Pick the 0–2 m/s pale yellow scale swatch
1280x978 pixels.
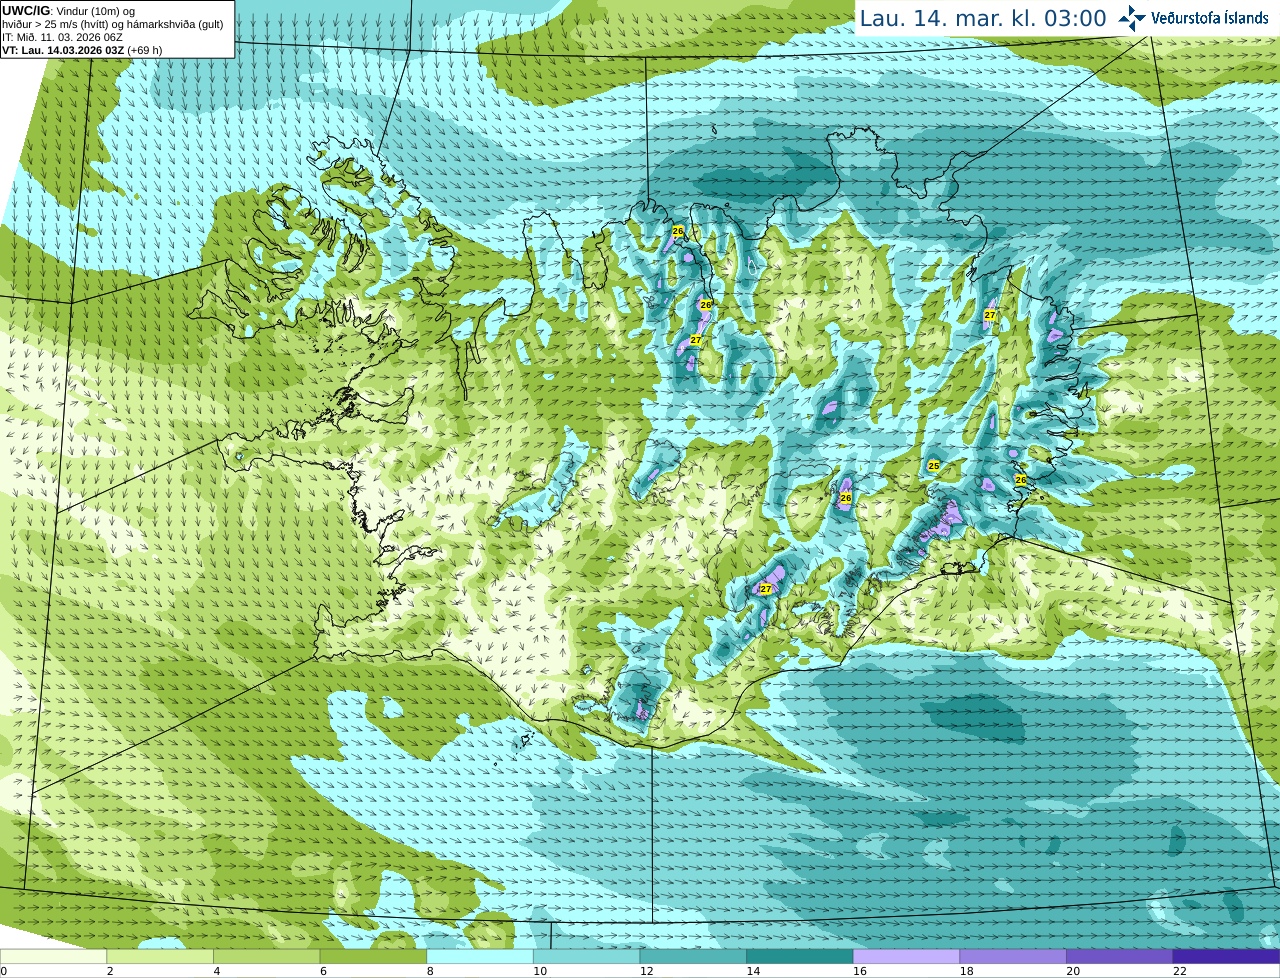click(x=53, y=956)
